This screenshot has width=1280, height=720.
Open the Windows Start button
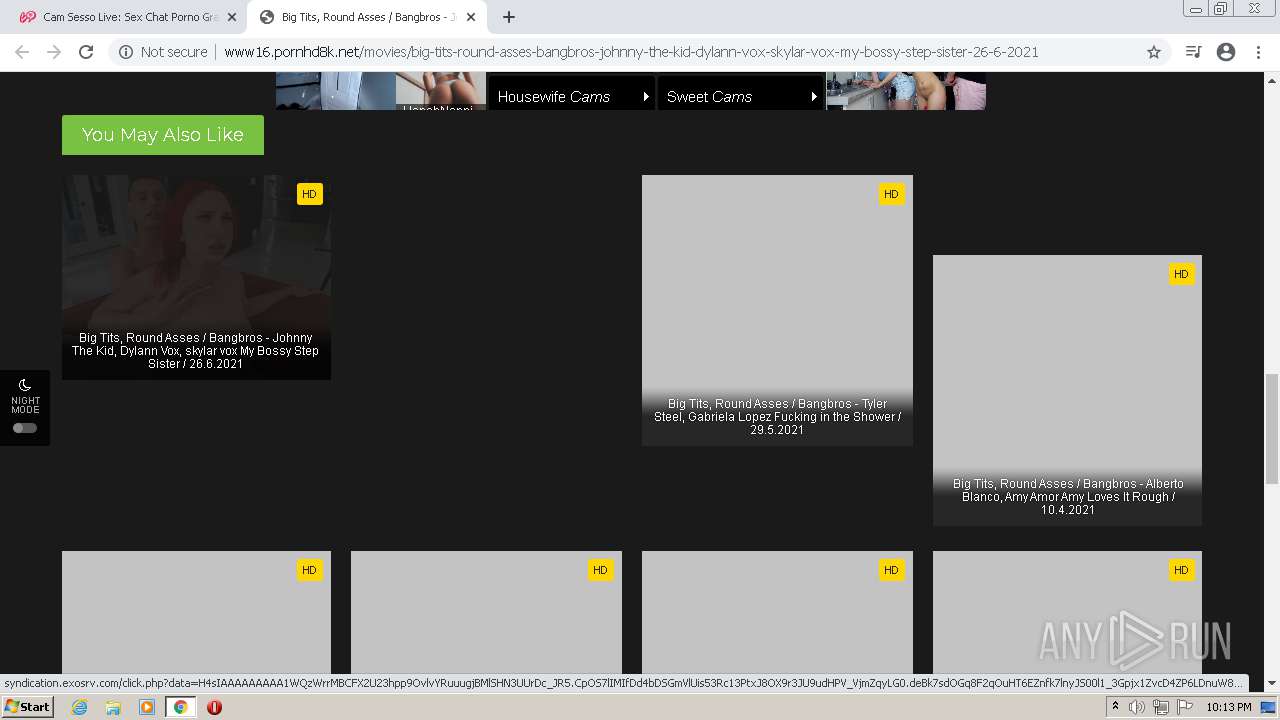(28, 707)
